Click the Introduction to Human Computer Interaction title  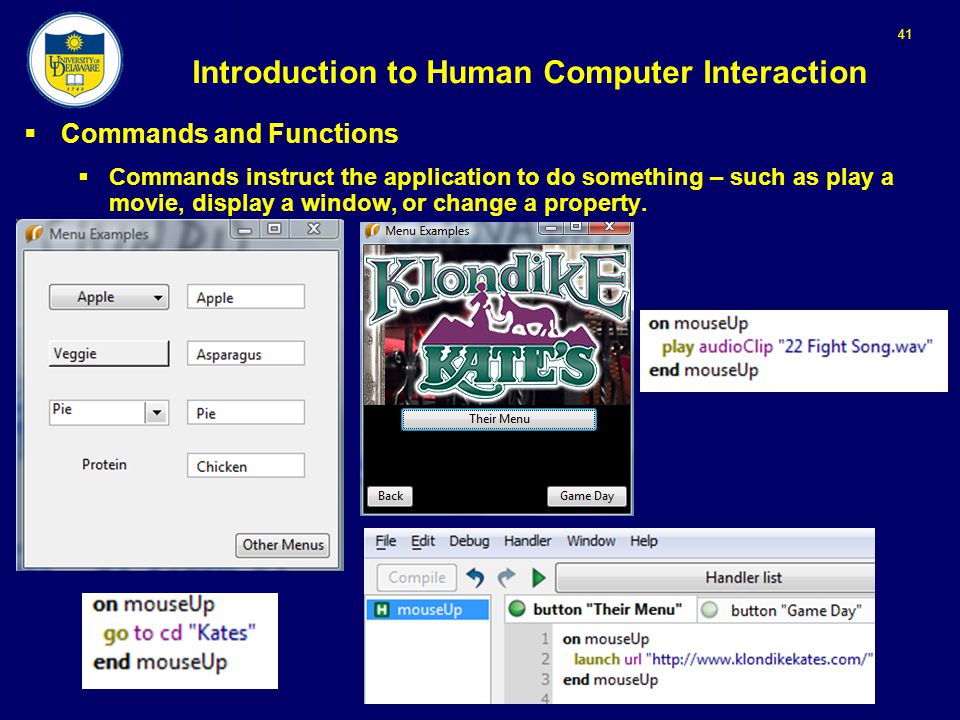click(x=530, y=72)
